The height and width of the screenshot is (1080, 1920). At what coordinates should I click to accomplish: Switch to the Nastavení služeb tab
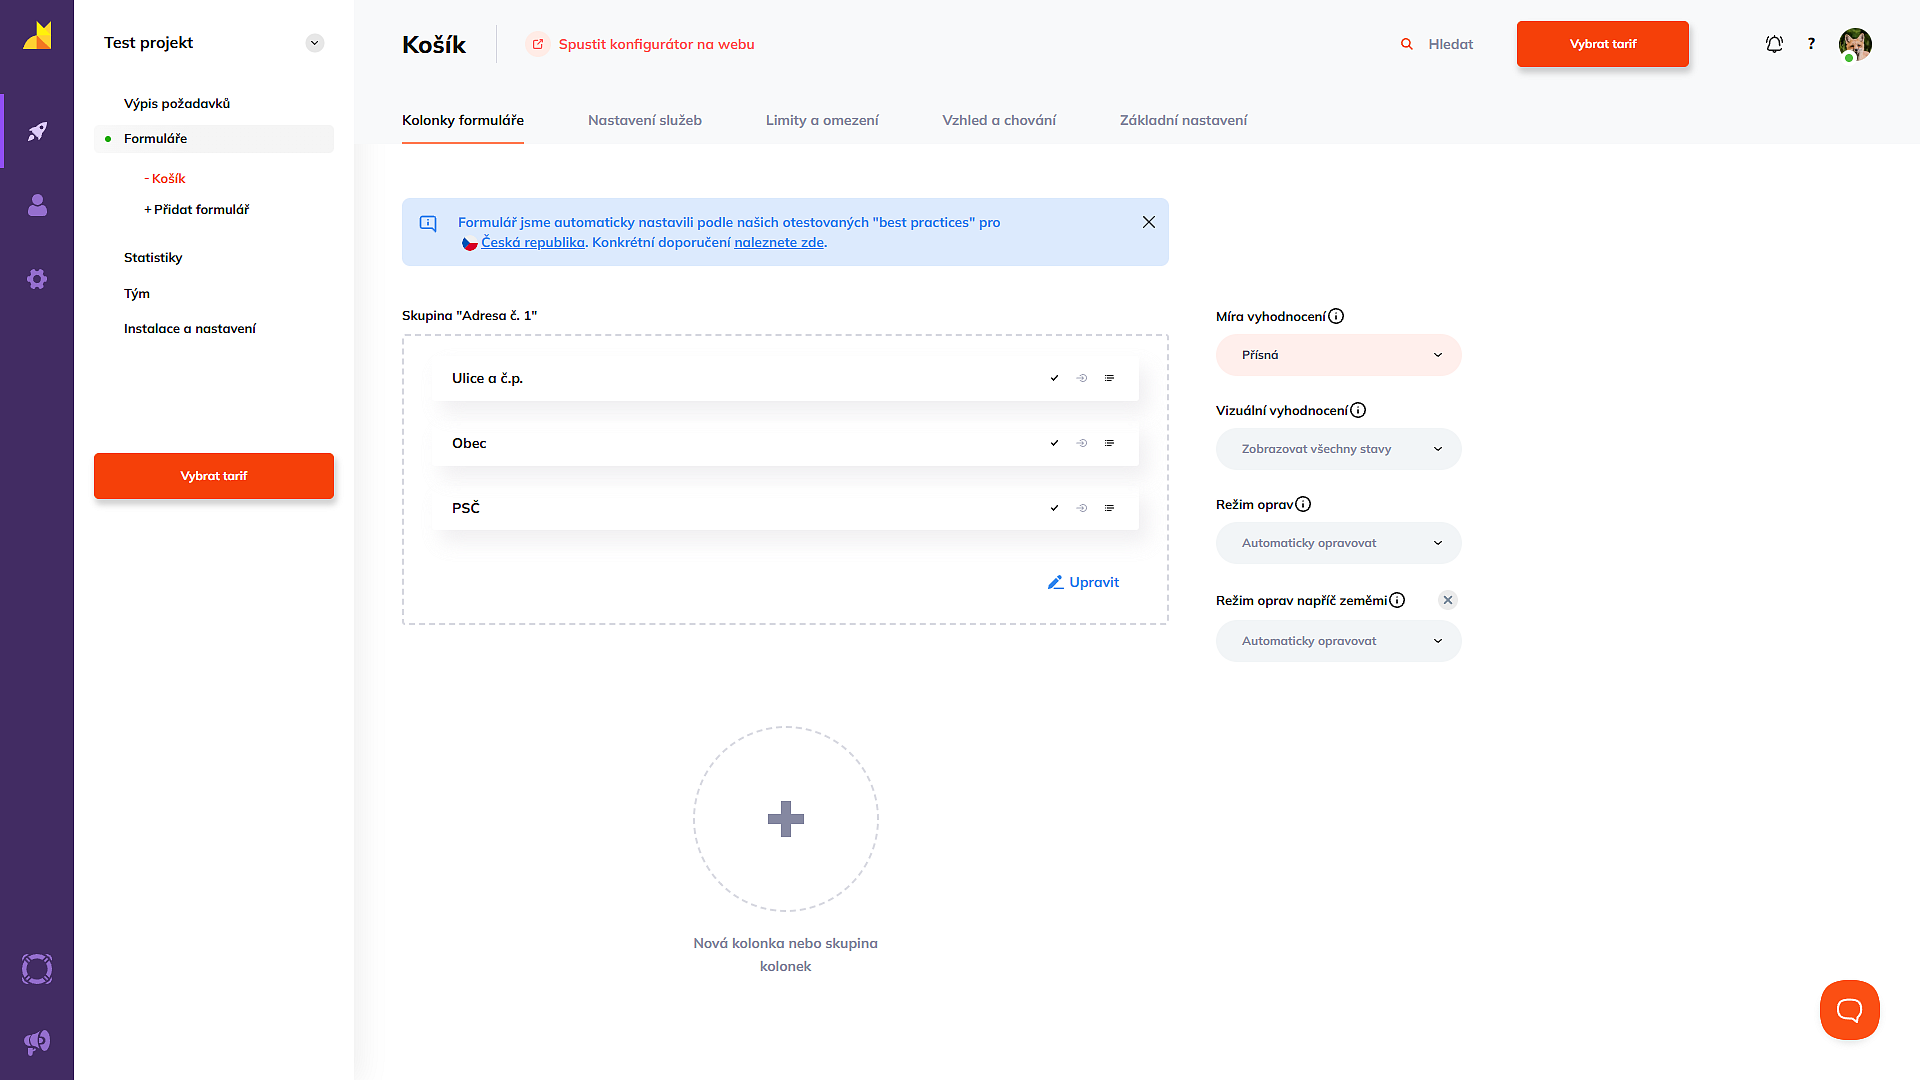click(645, 120)
